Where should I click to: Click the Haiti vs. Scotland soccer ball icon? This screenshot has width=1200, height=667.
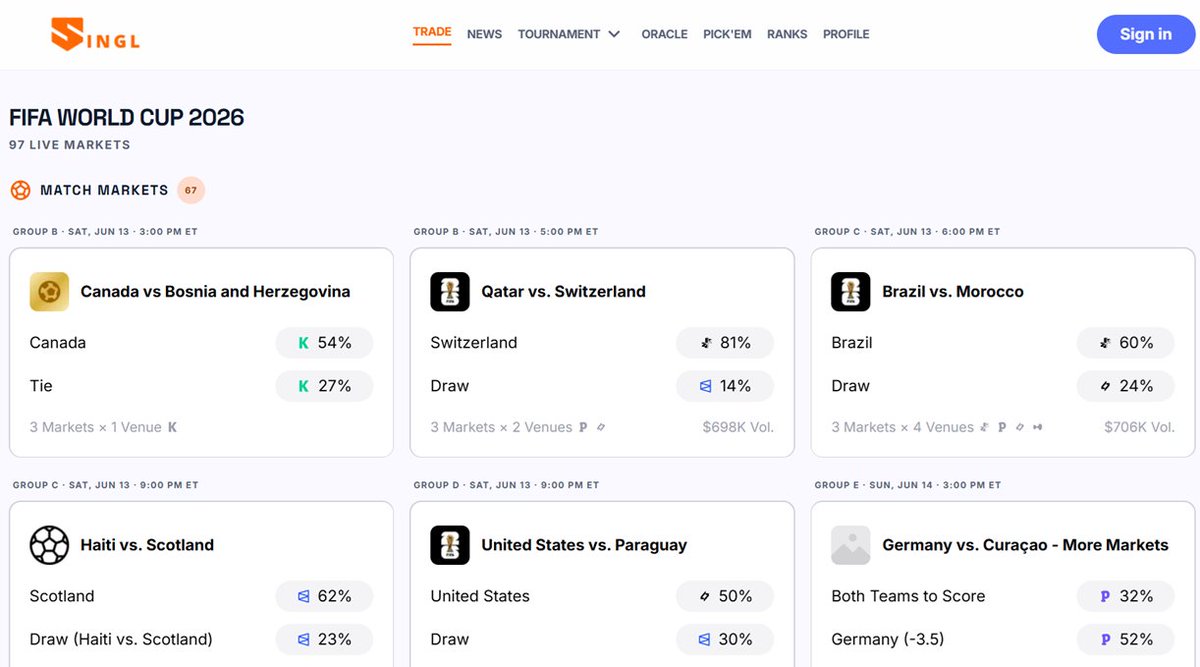click(49, 545)
